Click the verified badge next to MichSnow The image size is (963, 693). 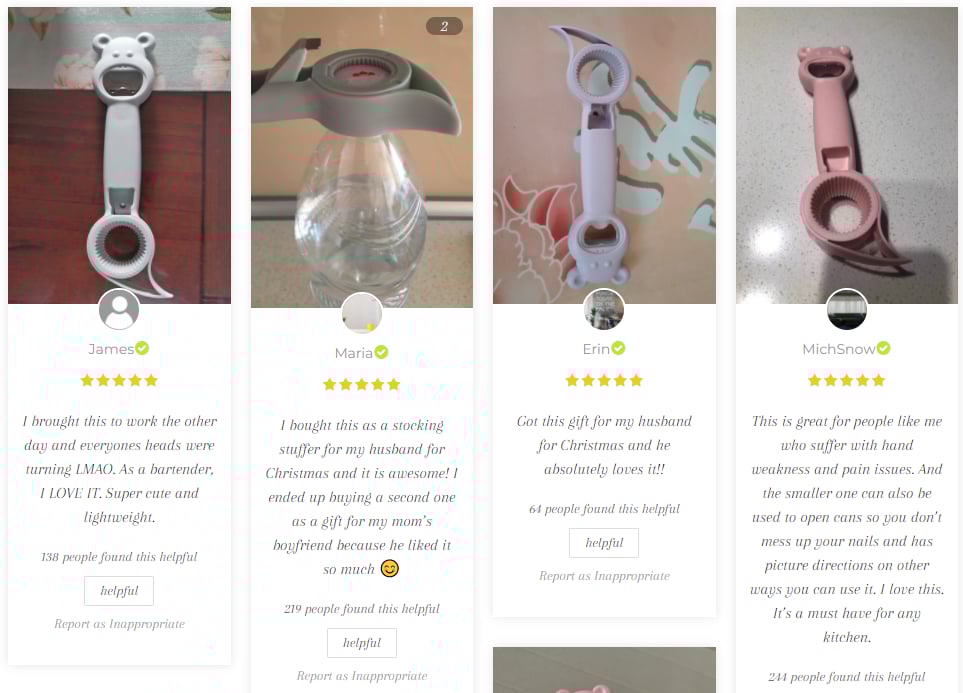click(x=883, y=348)
